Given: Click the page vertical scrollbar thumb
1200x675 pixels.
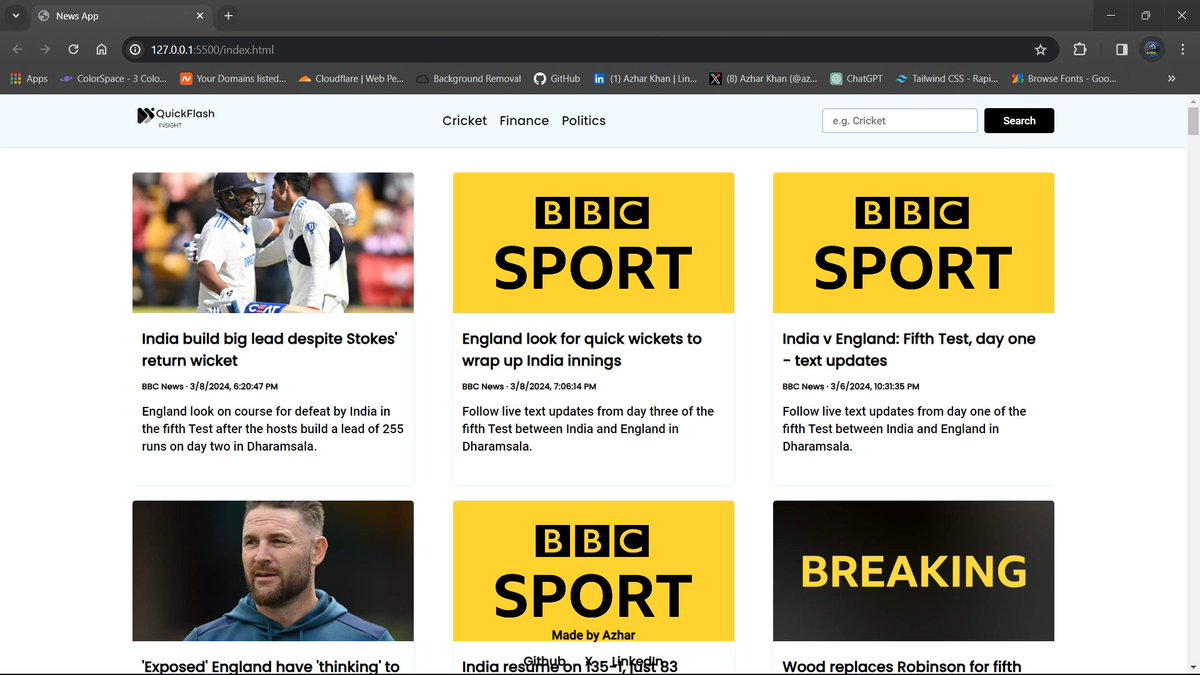Looking at the screenshot, I should click(x=1192, y=122).
